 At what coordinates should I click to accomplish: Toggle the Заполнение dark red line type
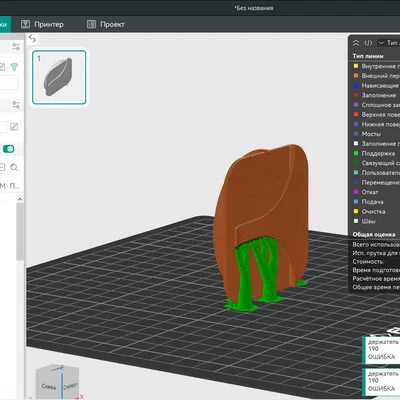[376, 95]
